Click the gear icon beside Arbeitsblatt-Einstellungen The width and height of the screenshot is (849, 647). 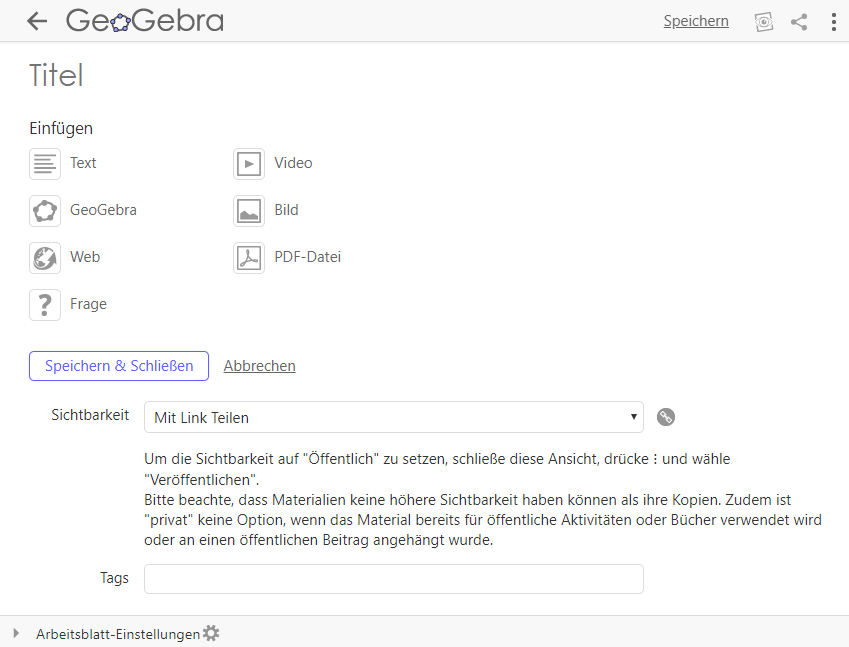[x=211, y=633]
